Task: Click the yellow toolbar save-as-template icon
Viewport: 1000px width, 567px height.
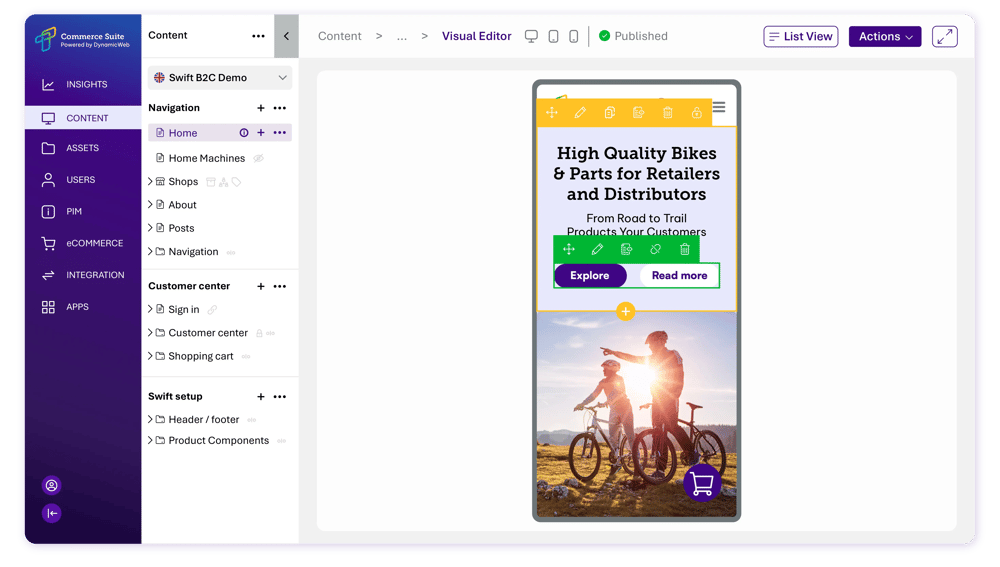Action: tap(638, 113)
